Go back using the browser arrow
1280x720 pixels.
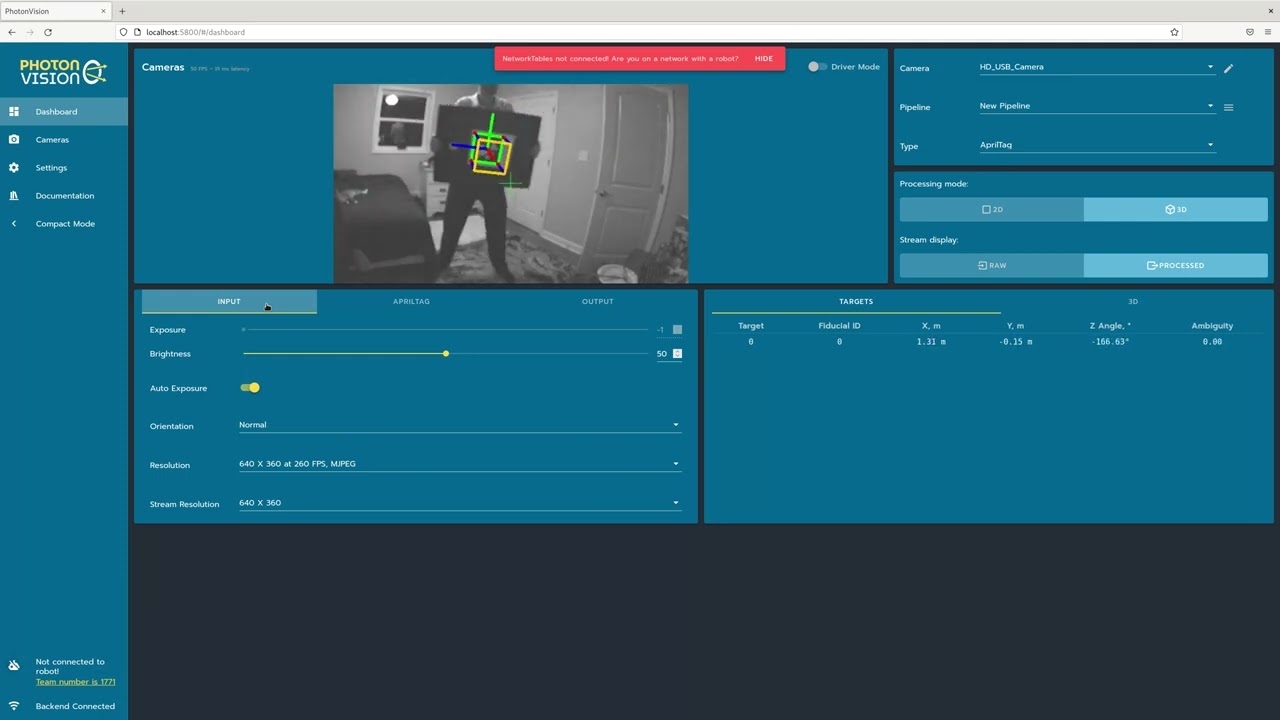coord(12,32)
